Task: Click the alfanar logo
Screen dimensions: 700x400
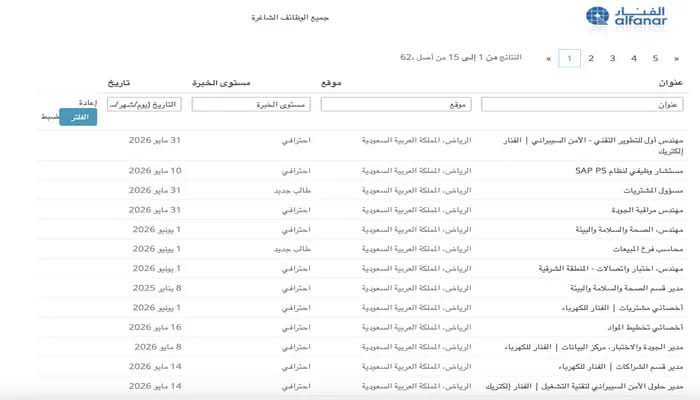Action: [x=626, y=17]
